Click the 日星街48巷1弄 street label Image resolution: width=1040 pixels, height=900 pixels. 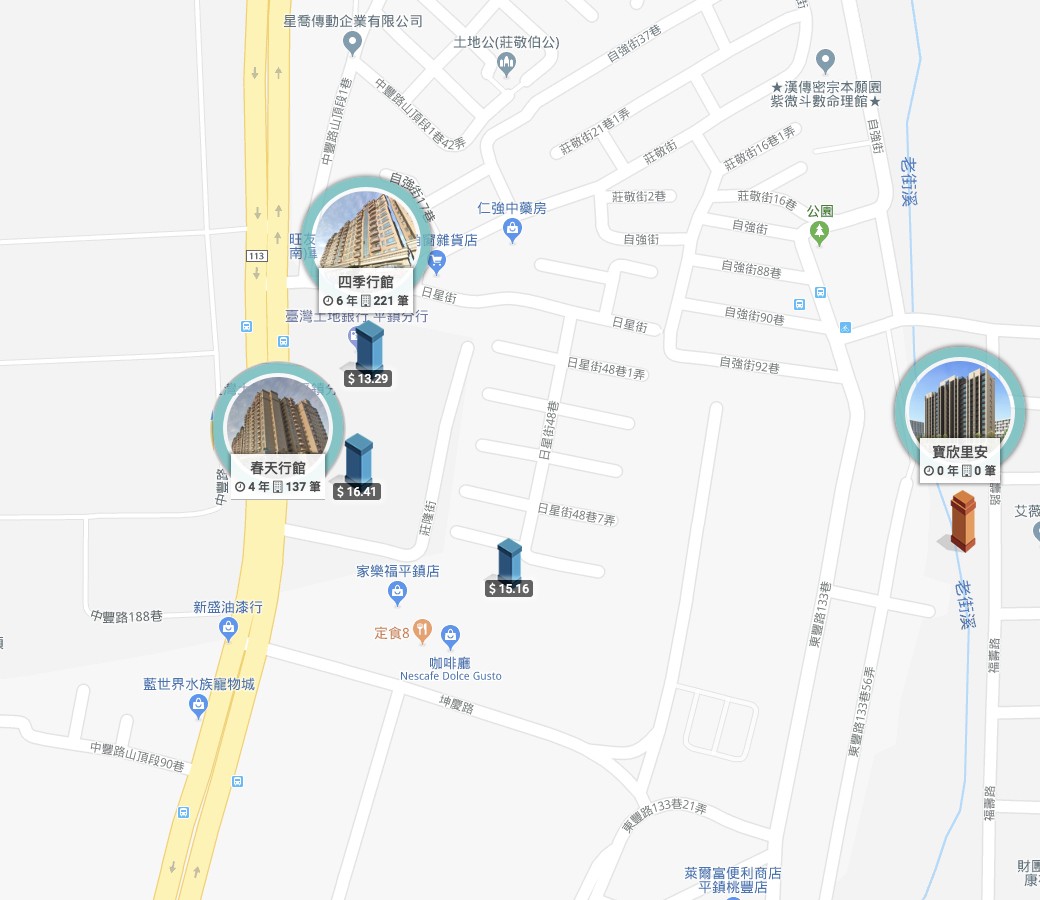[x=606, y=368]
